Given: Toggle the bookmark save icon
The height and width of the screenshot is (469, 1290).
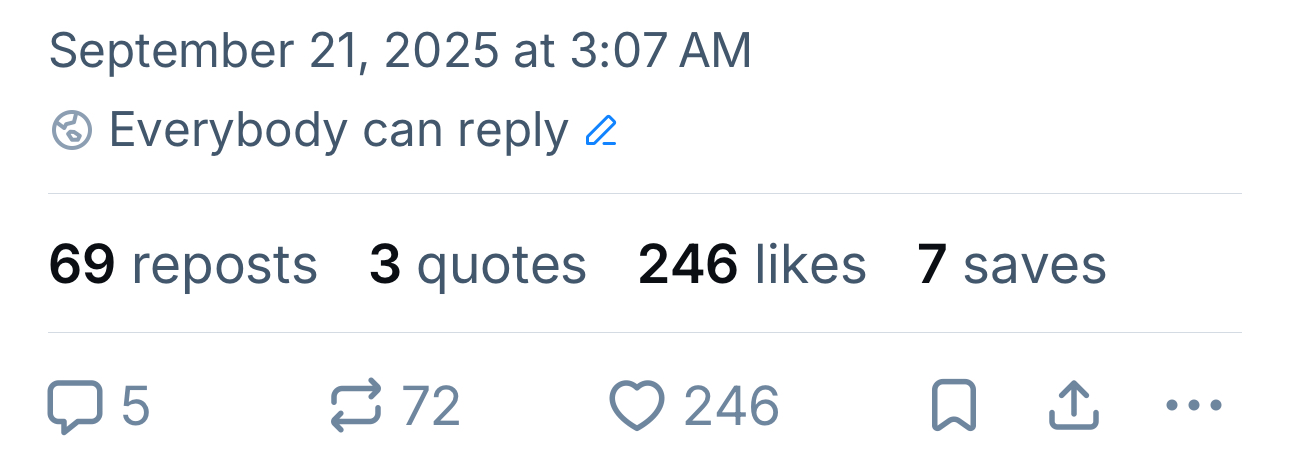Looking at the screenshot, I should pyautogui.click(x=954, y=407).
